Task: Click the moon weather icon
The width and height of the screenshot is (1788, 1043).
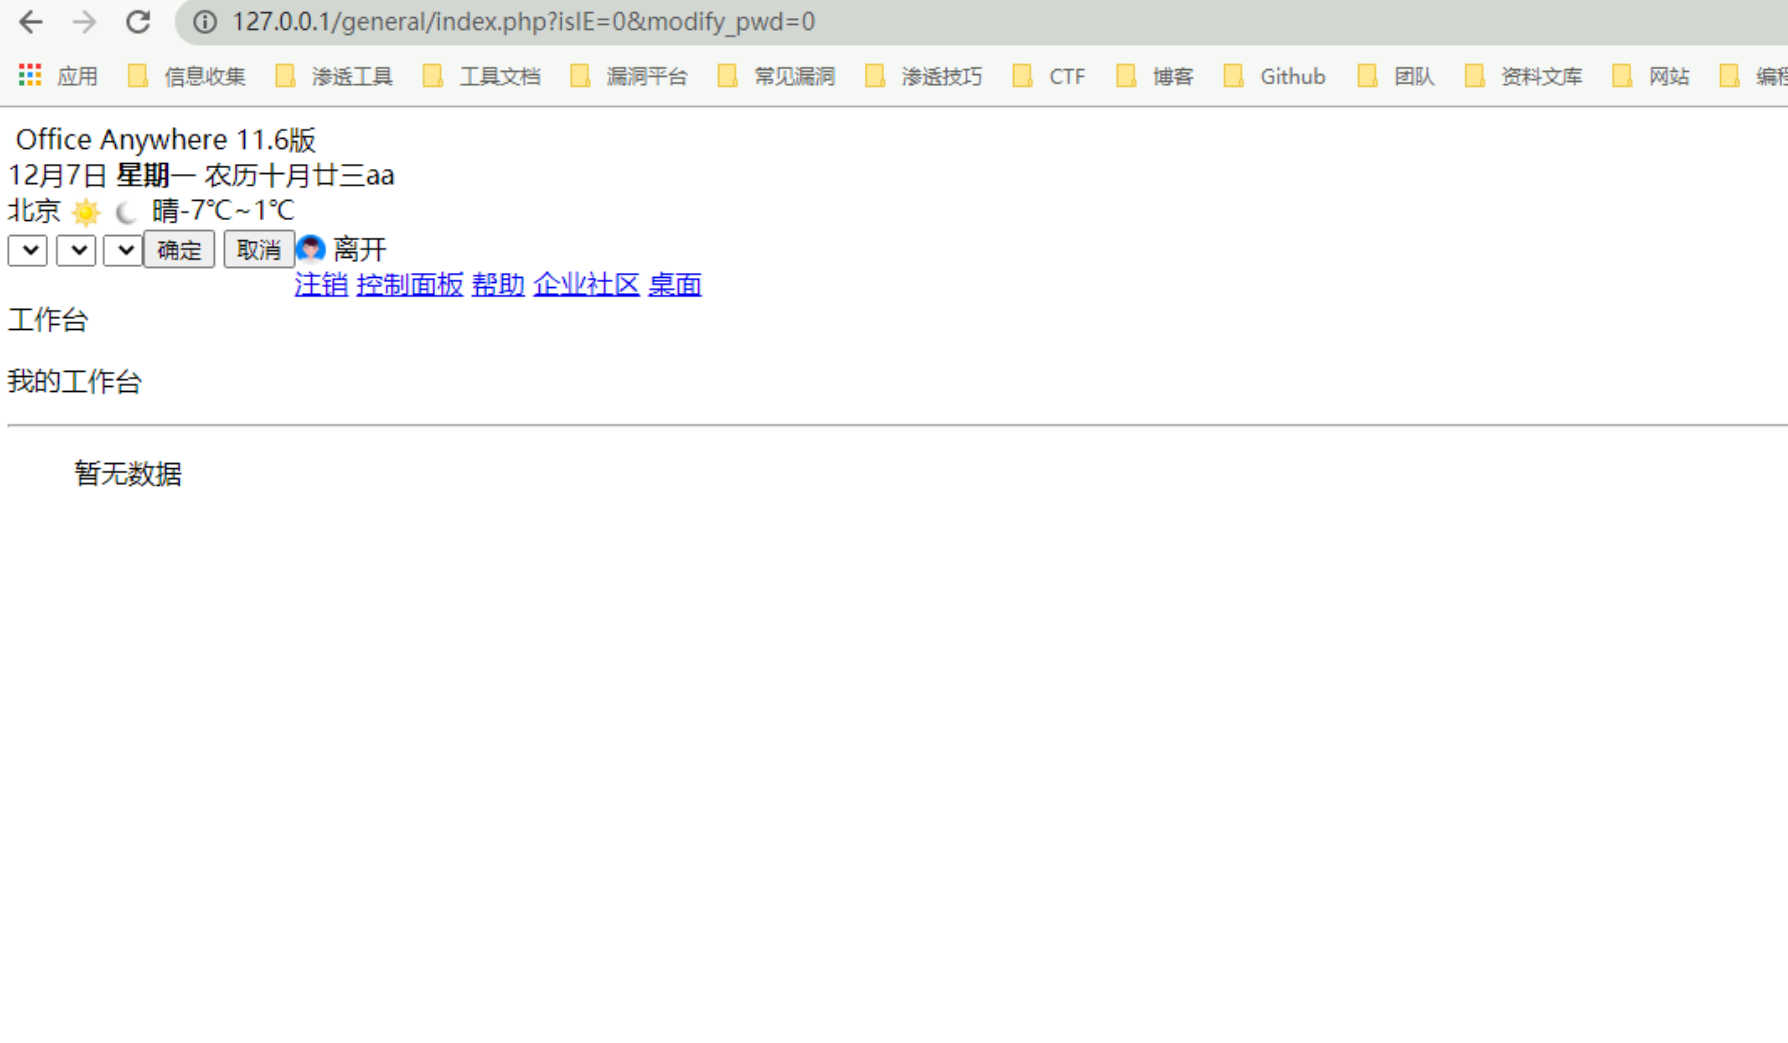Action: [x=126, y=212]
